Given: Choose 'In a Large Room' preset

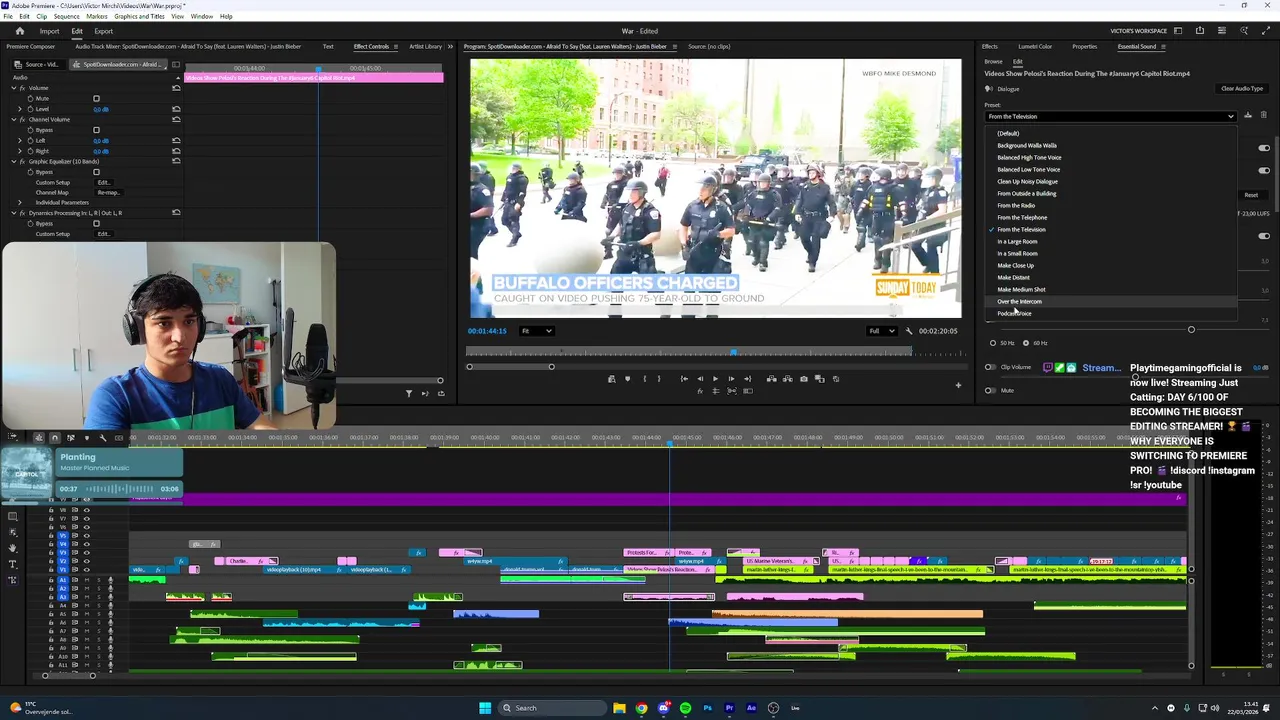Looking at the screenshot, I should 1017,242.
